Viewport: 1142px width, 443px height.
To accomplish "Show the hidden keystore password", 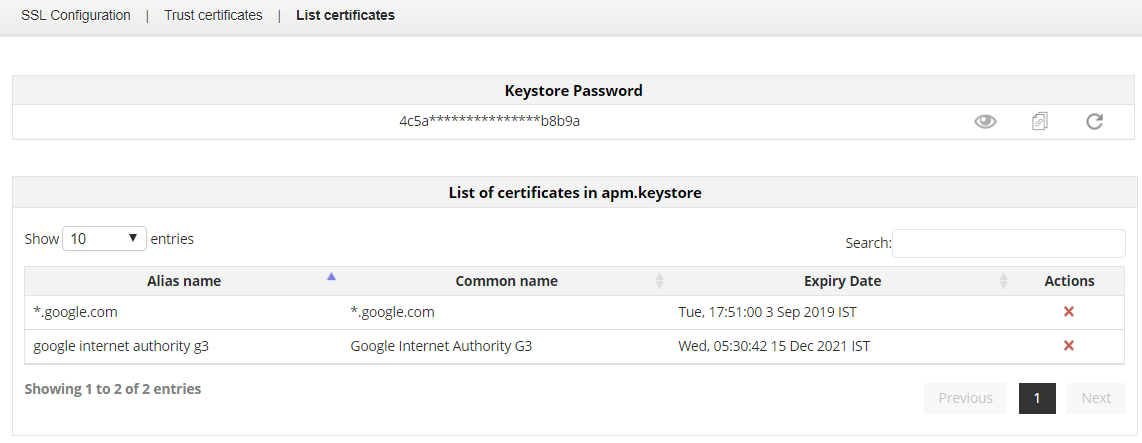I will [985, 122].
